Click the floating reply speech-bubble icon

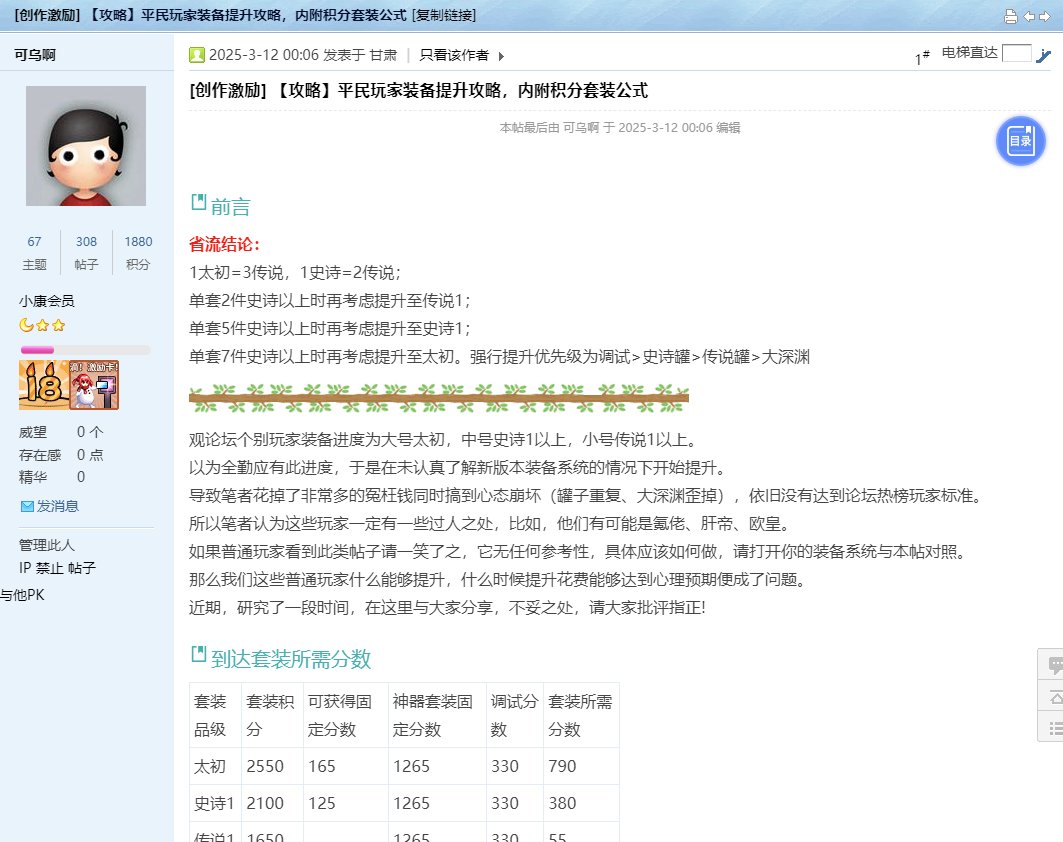tap(1055, 664)
